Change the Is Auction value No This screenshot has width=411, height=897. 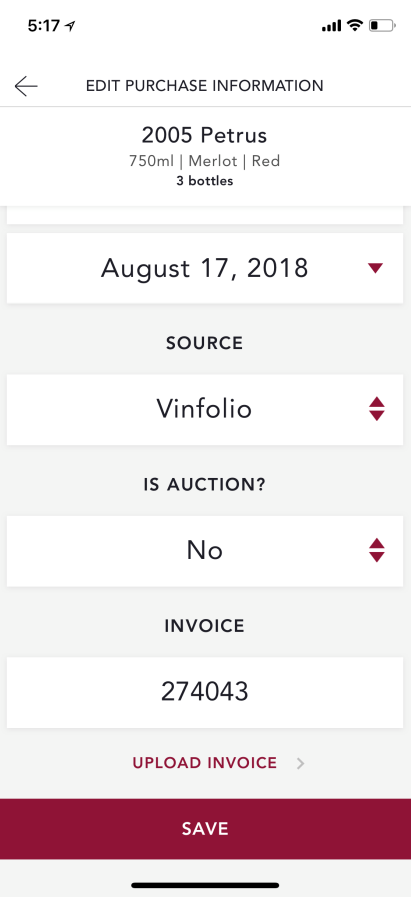point(205,551)
